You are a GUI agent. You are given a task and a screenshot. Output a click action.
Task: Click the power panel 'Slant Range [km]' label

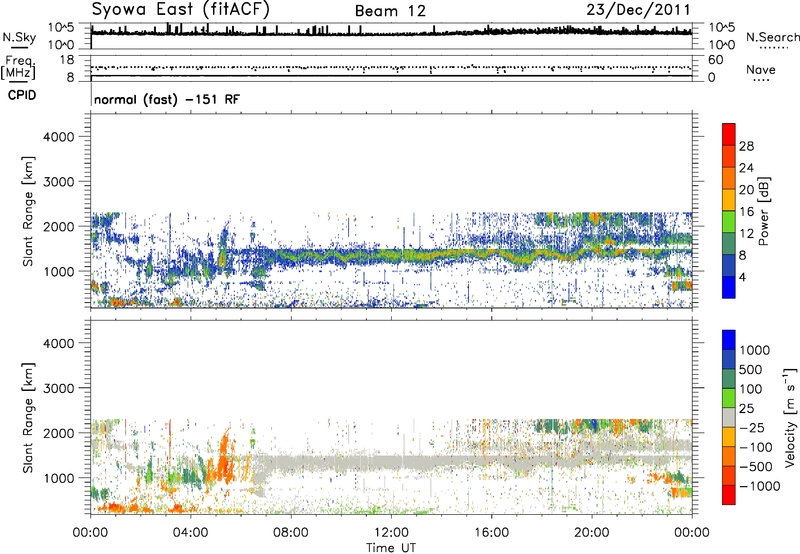coord(28,211)
